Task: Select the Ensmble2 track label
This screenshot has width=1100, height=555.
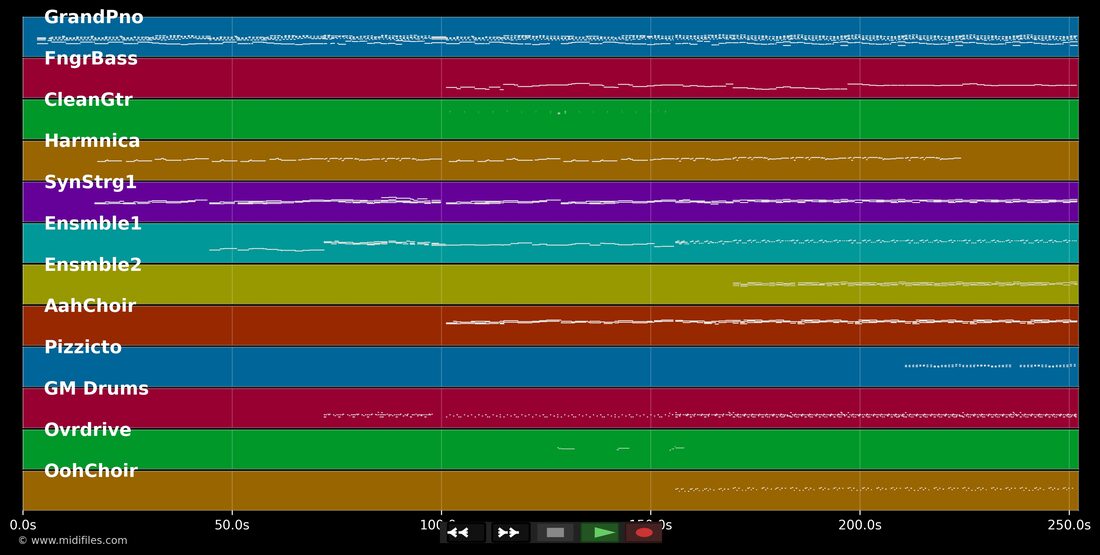Action: [x=93, y=265]
